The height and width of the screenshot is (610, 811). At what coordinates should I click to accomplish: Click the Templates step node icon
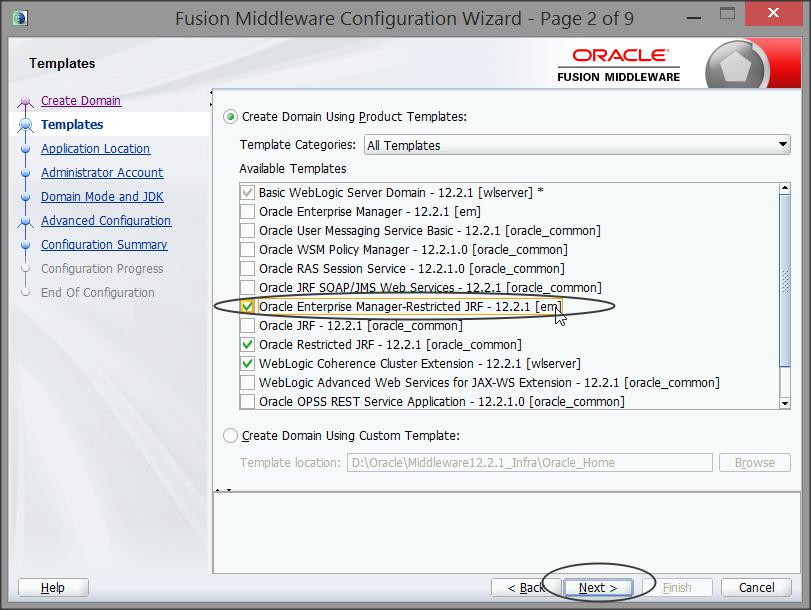coord(25,125)
